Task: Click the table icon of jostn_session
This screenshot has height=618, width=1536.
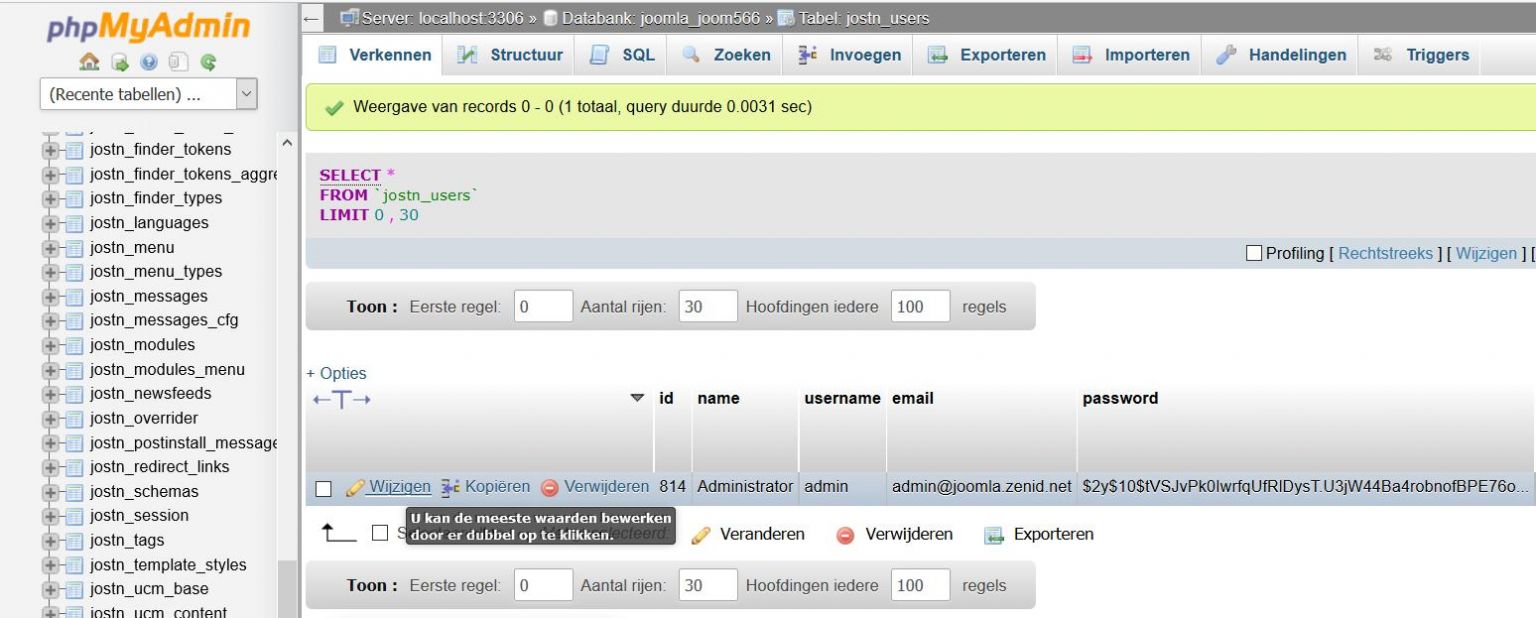Action: tap(74, 516)
